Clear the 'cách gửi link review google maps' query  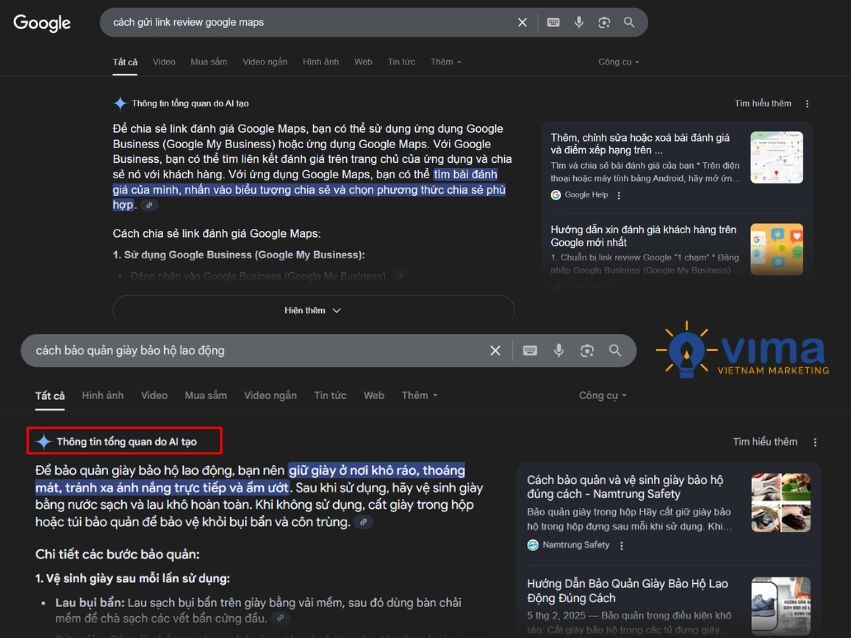pyautogui.click(x=522, y=22)
